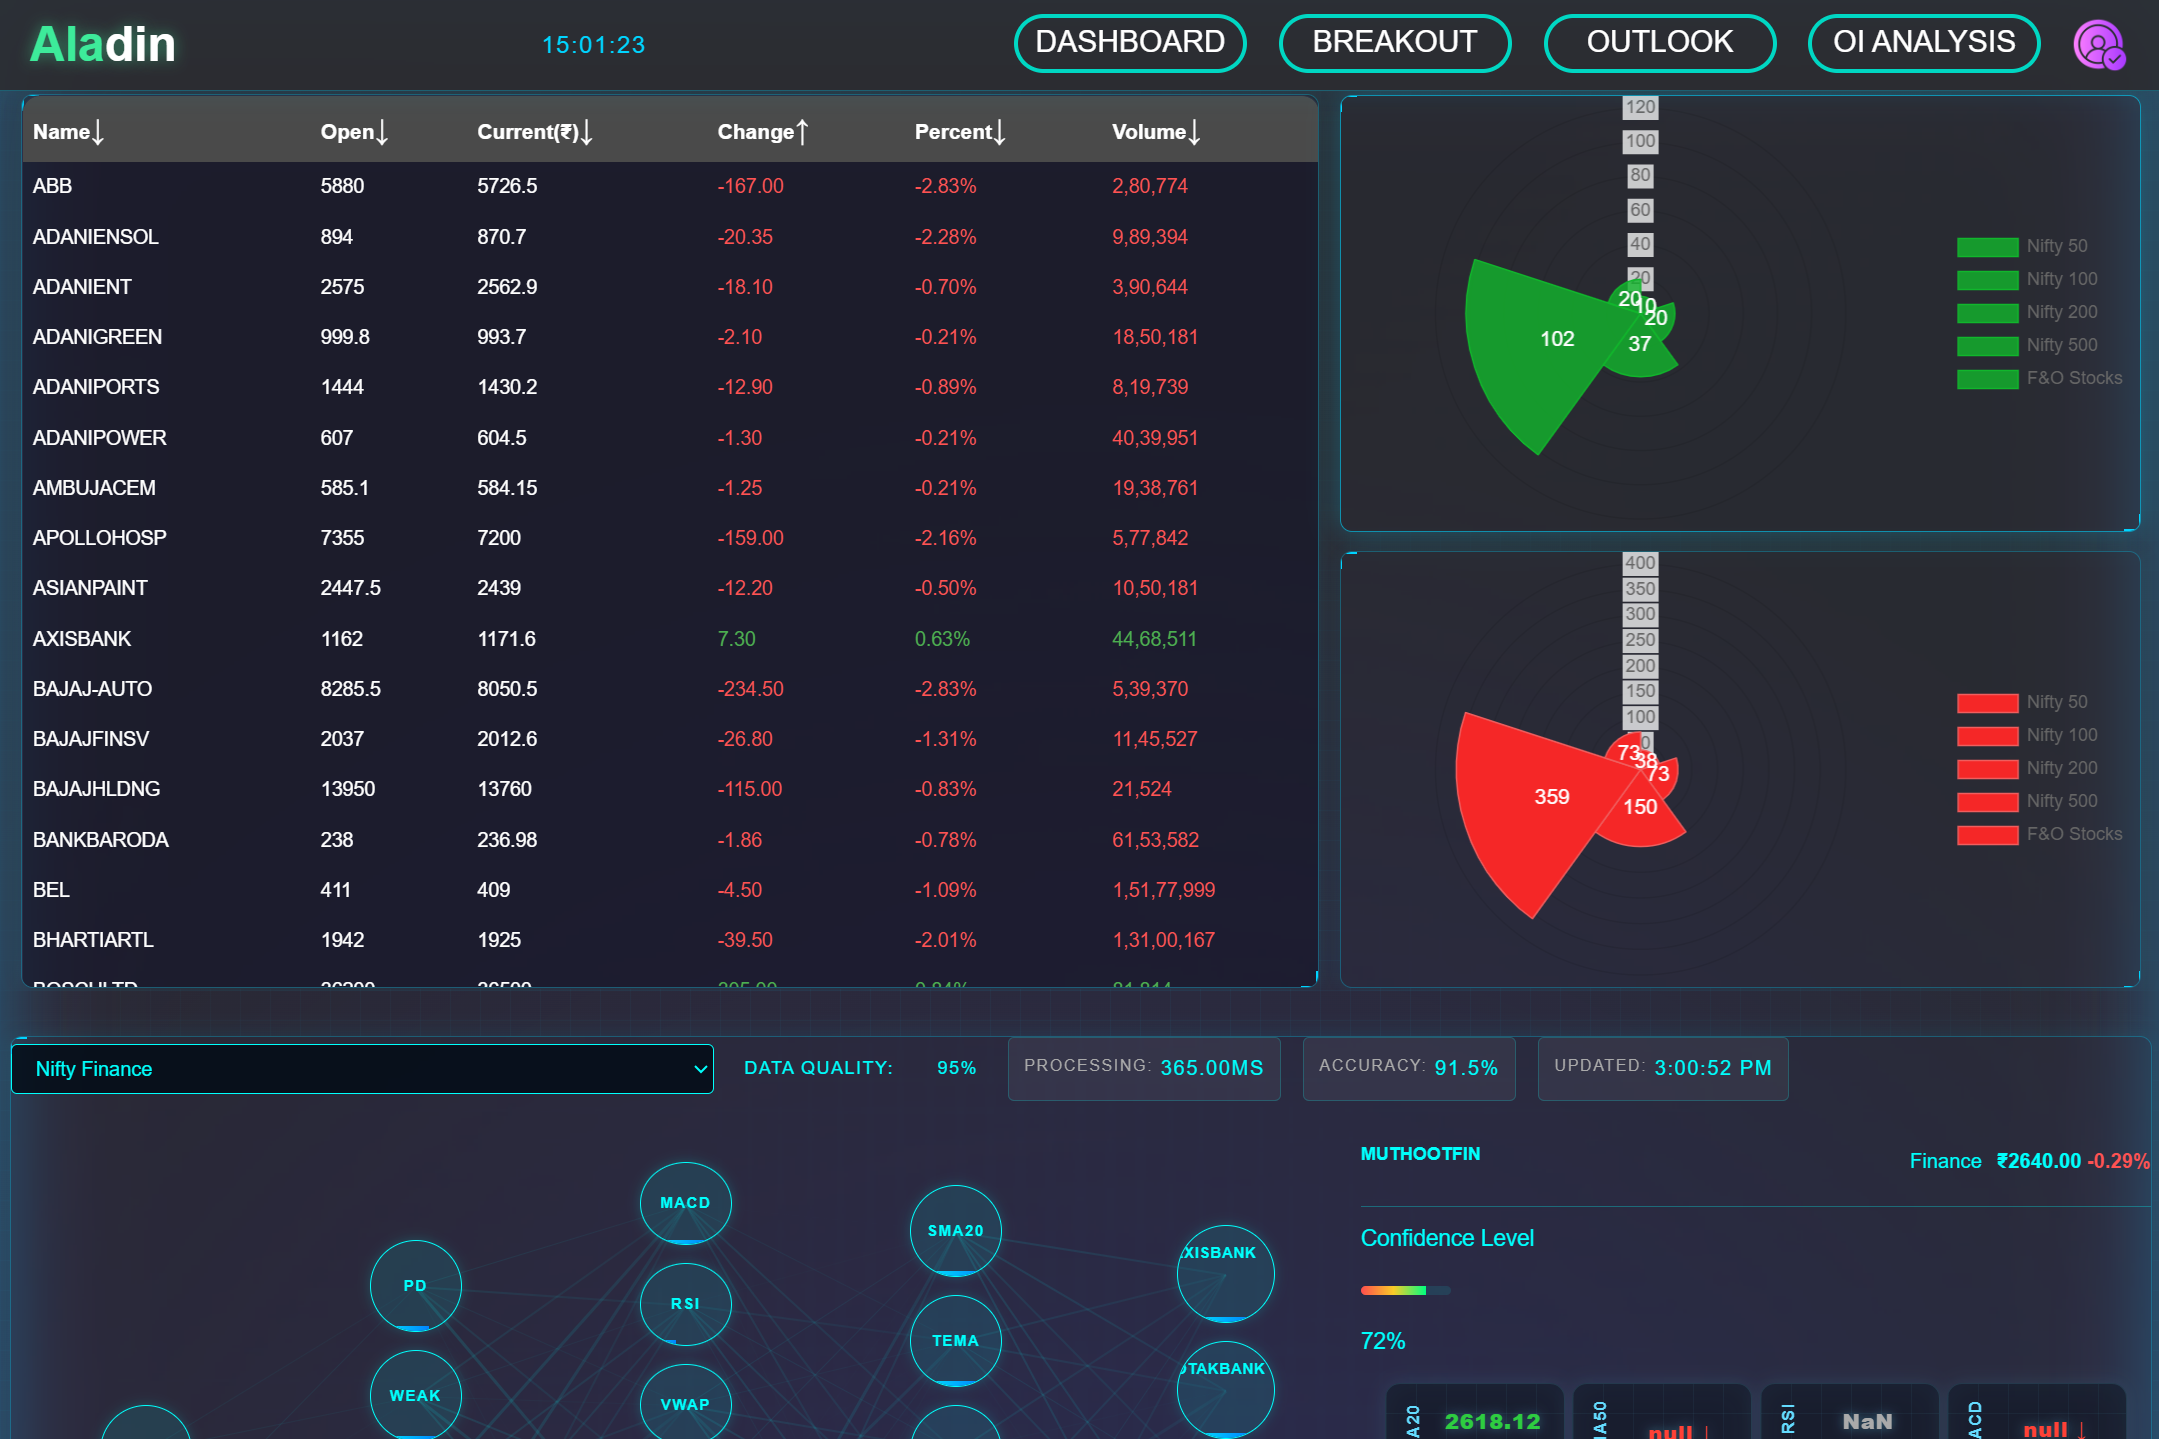Select the ASIANPAINT row
The image size is (2159, 1439).
tap(670, 588)
